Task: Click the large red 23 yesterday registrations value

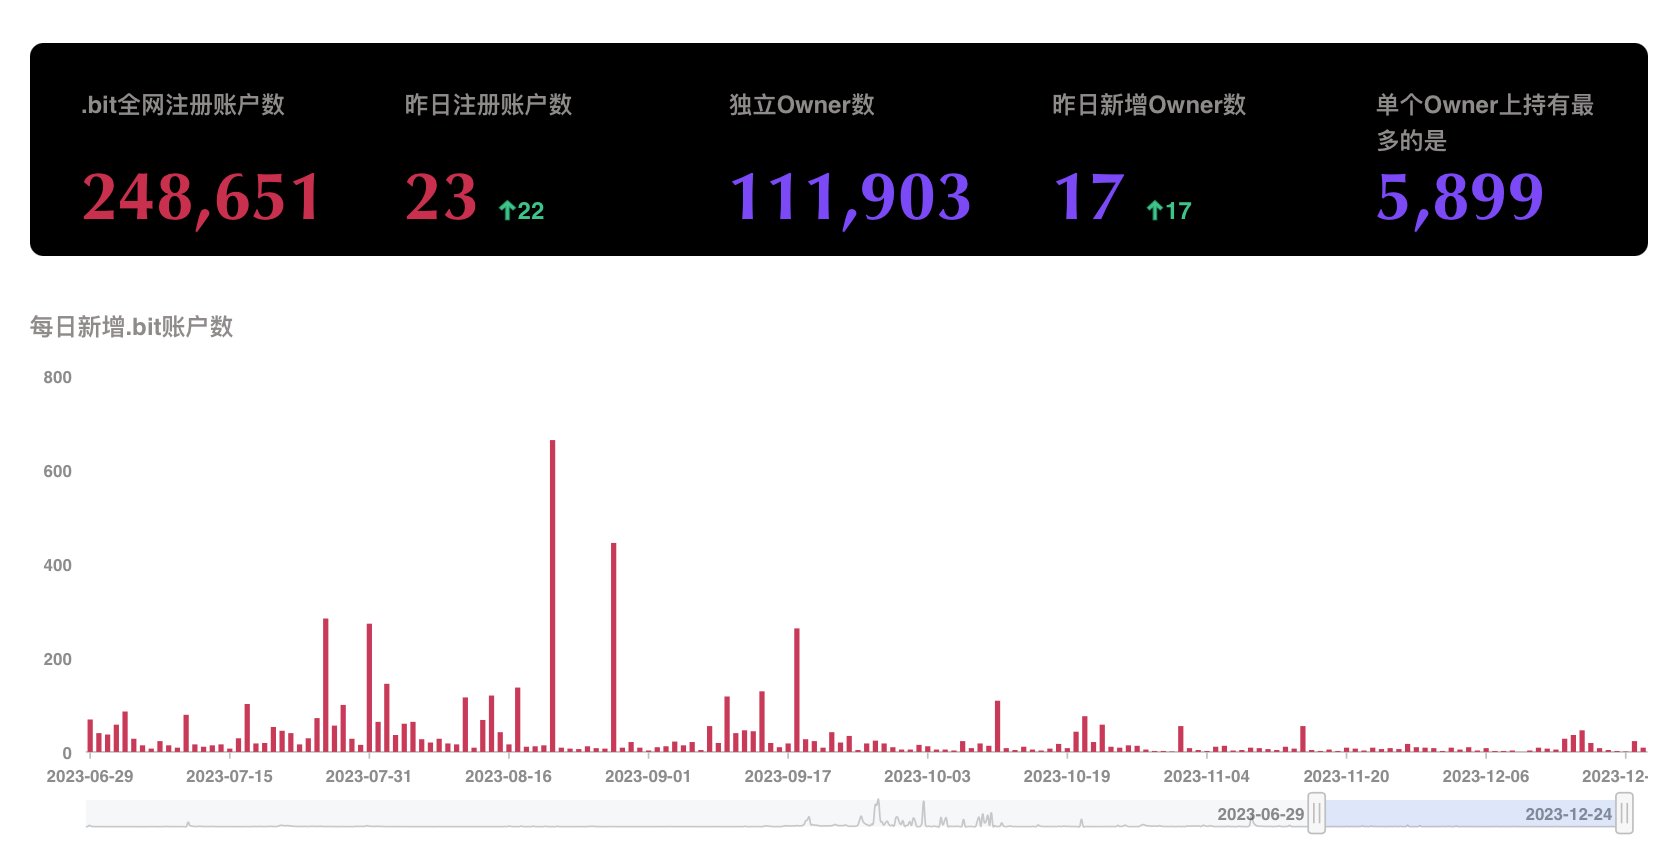Action: pyautogui.click(x=441, y=197)
